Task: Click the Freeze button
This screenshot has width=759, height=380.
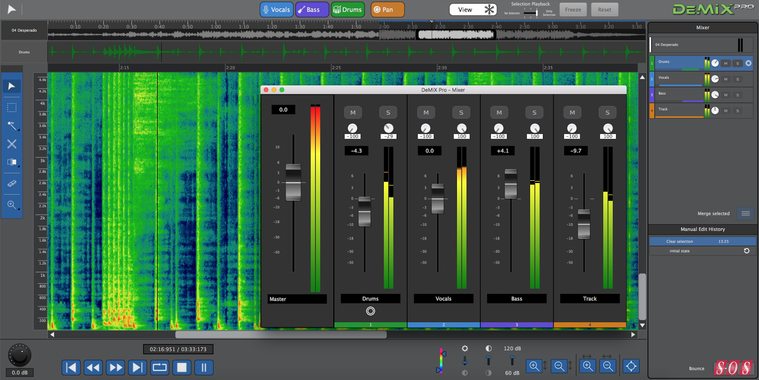Action: [573, 10]
